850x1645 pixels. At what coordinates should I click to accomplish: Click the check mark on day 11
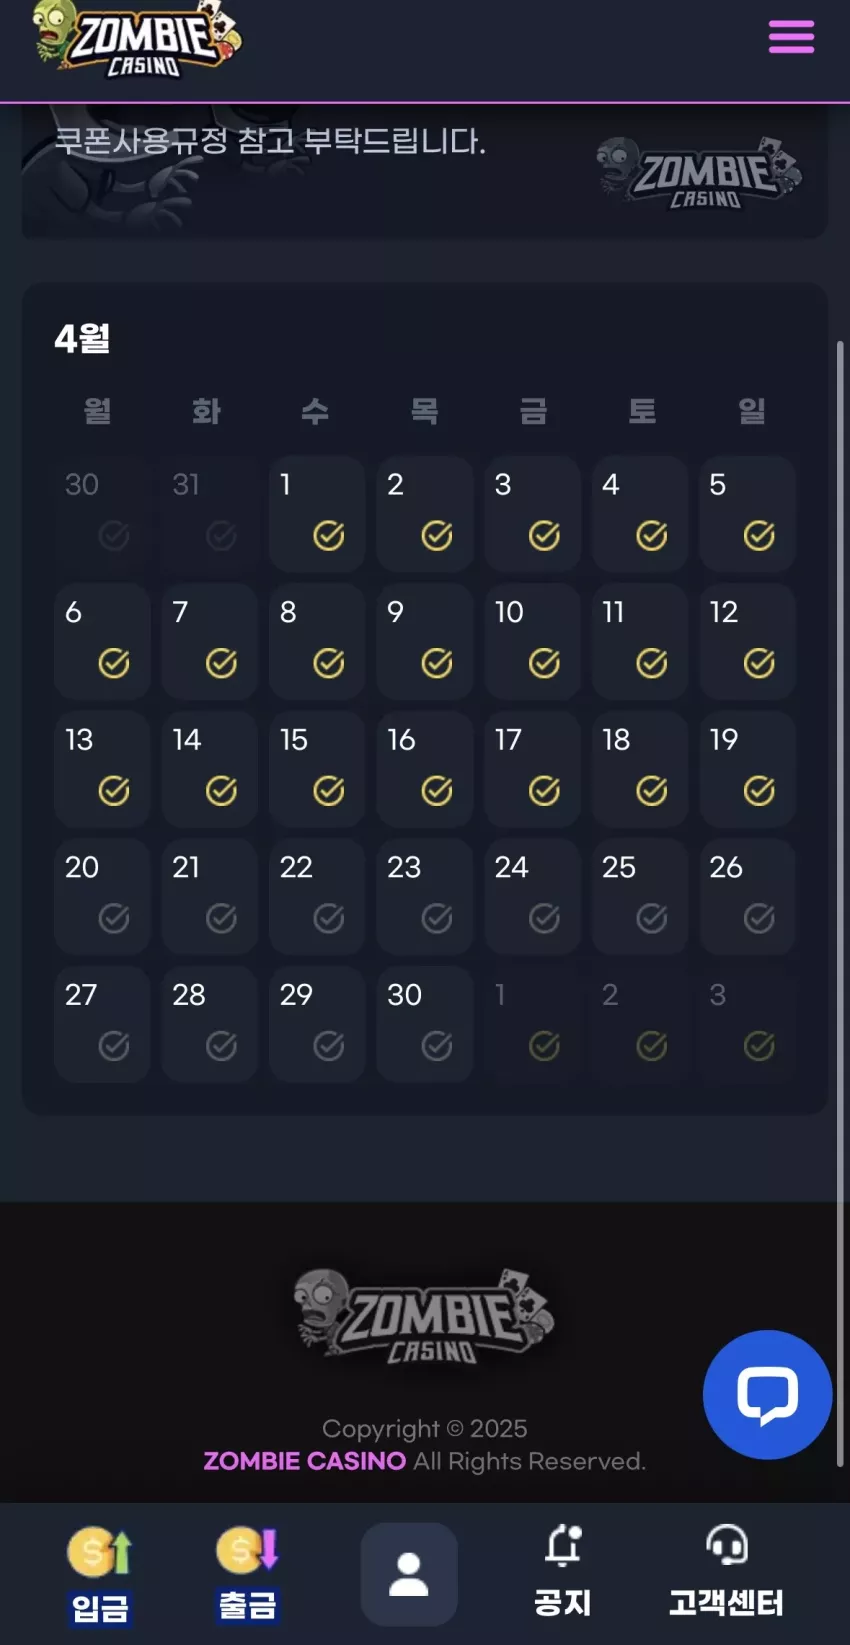coord(652,663)
